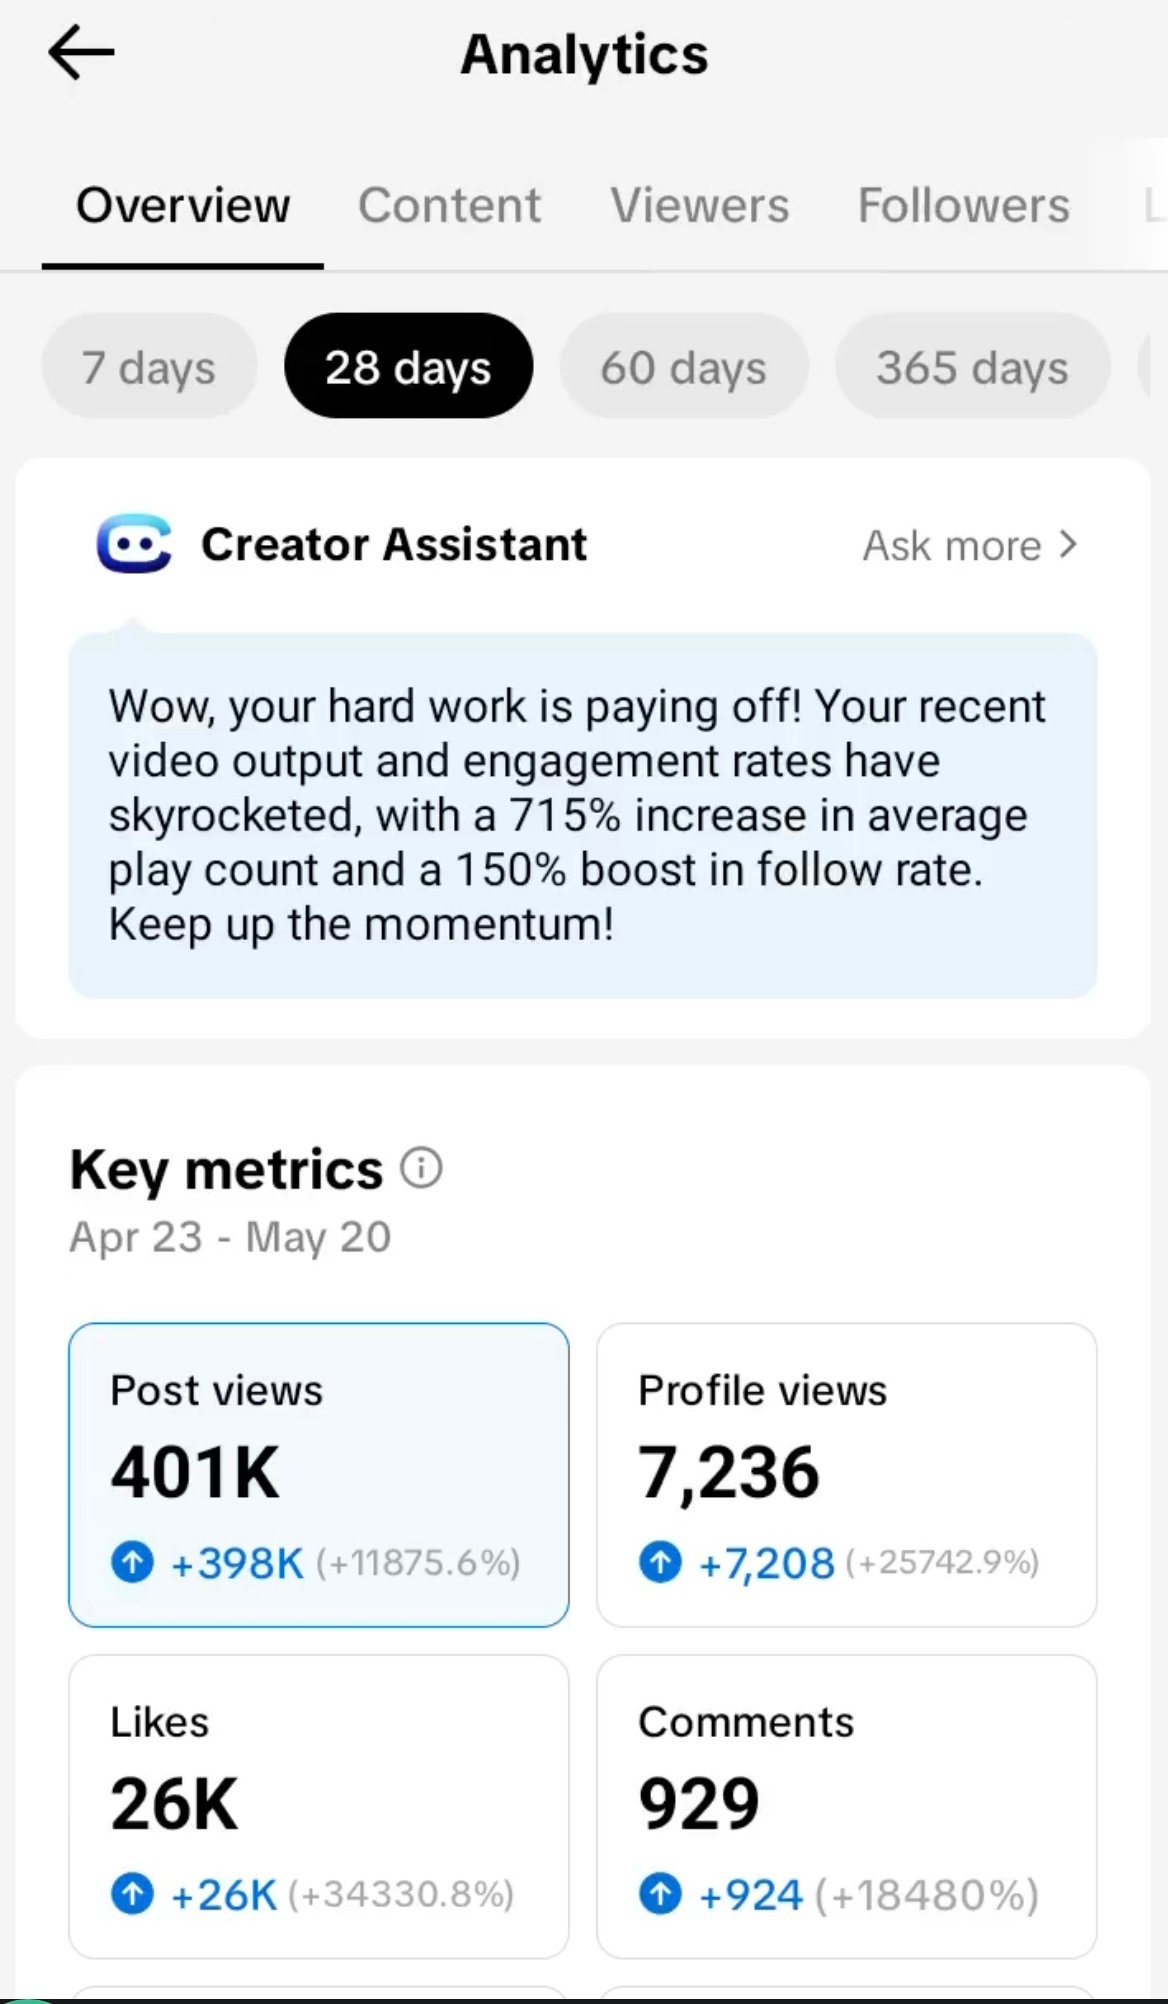Click the Comments increase arrow icon
1168x2004 pixels.
click(660, 1894)
